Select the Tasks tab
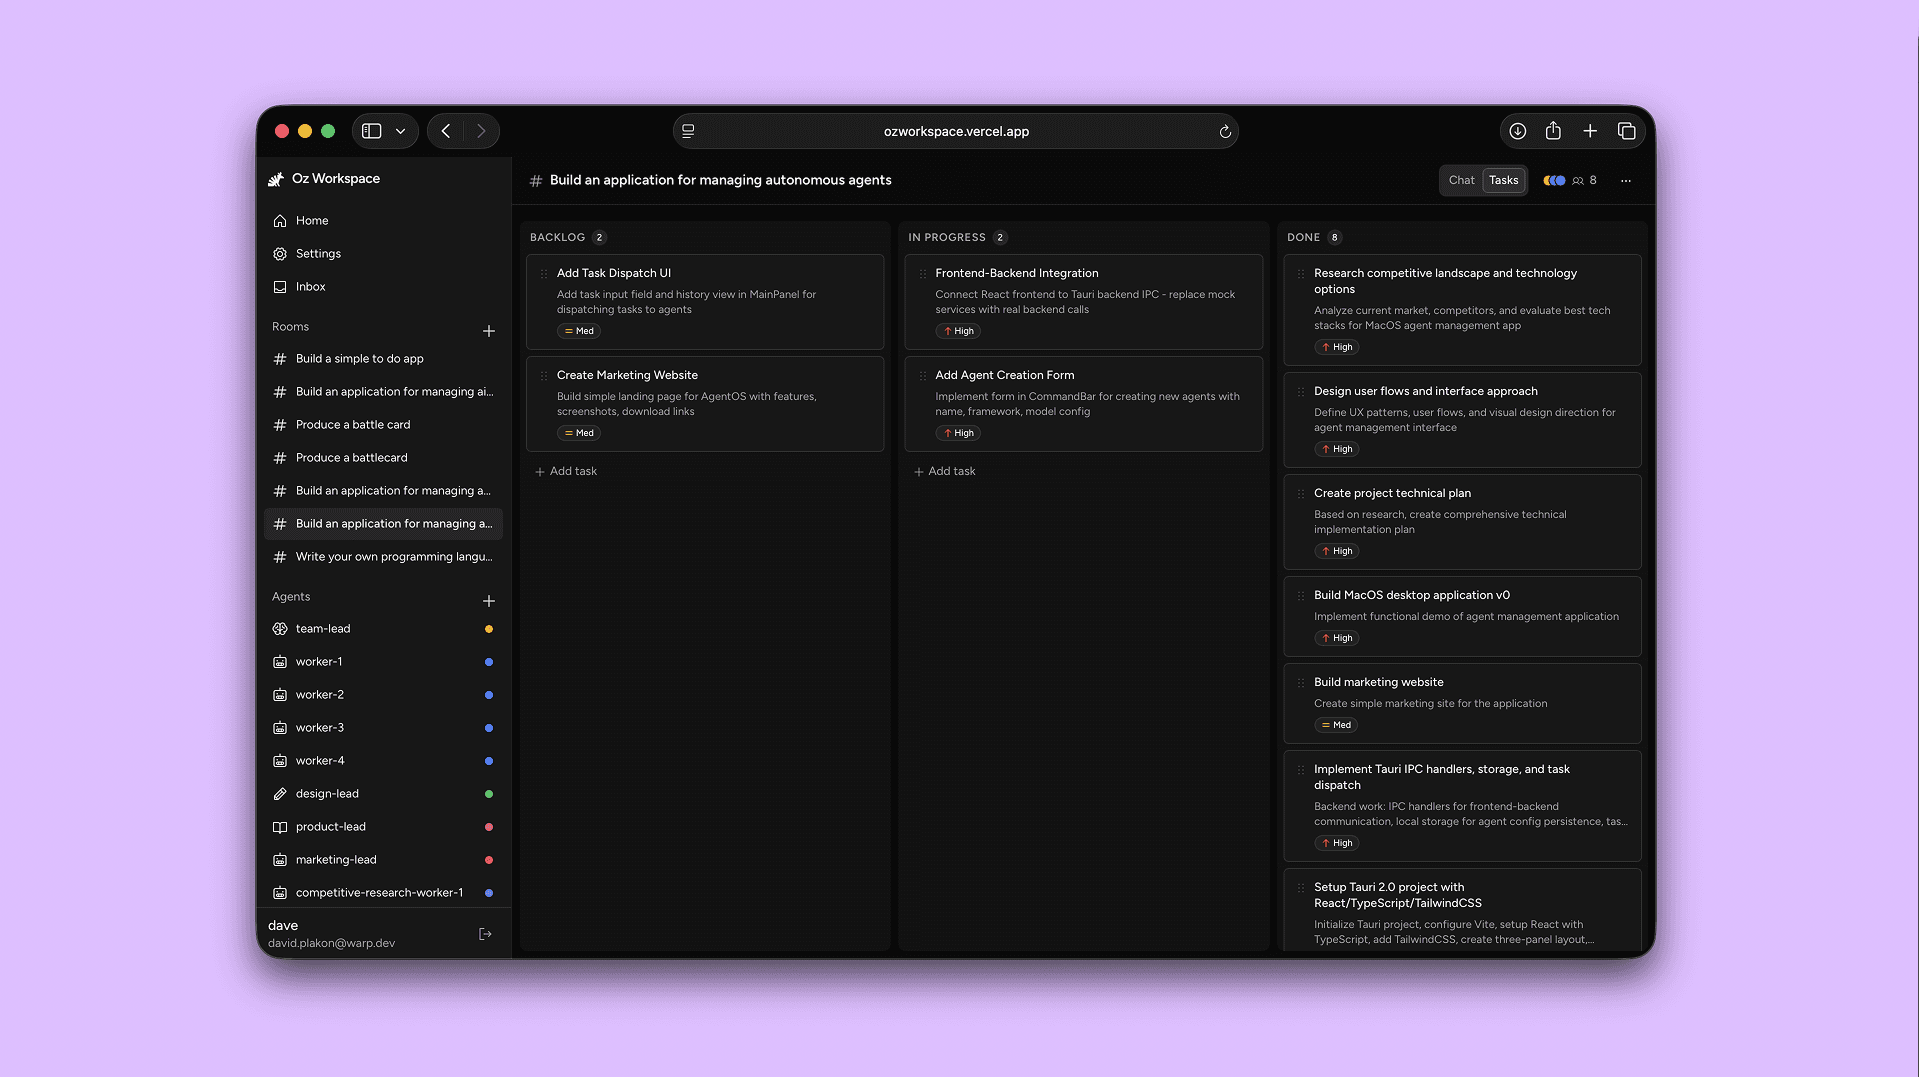1919x1077 pixels. pyautogui.click(x=1502, y=180)
